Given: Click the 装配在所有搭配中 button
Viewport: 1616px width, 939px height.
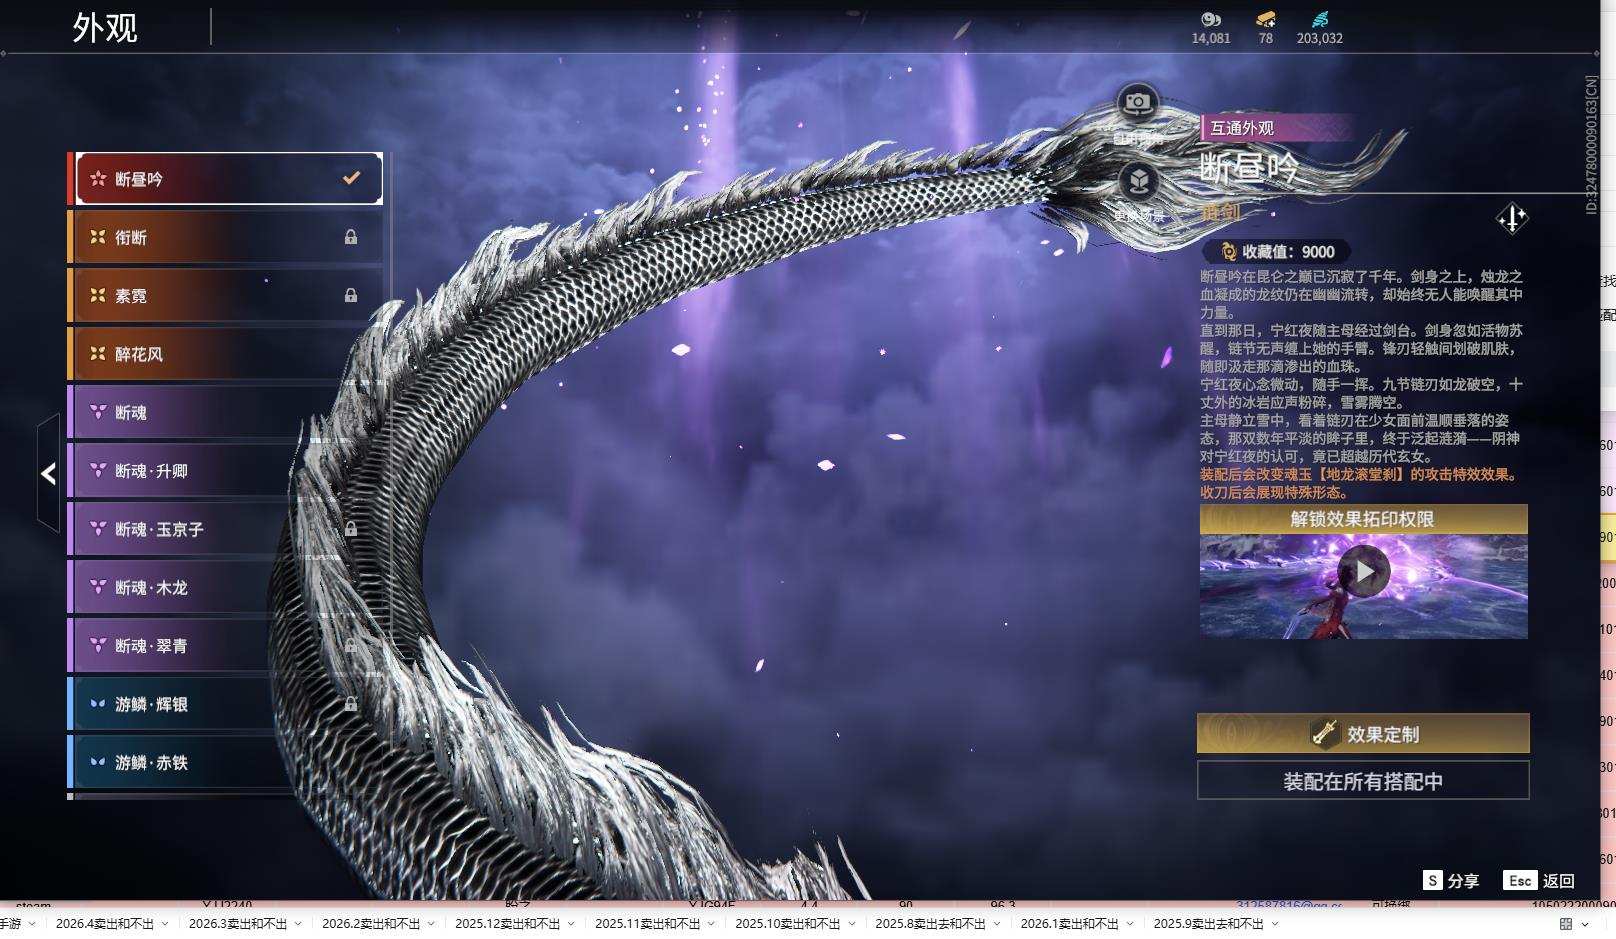Looking at the screenshot, I should point(1363,781).
